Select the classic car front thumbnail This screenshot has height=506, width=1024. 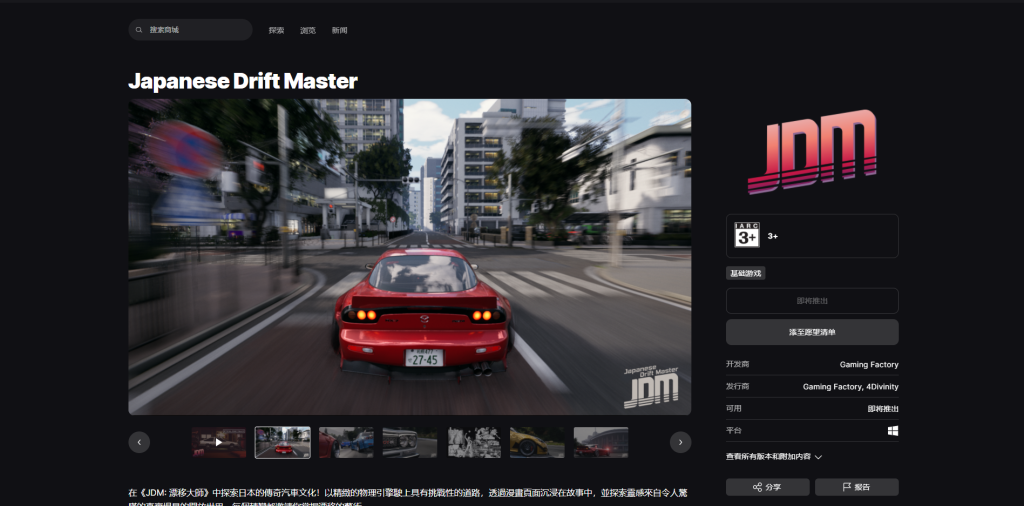pos(409,442)
